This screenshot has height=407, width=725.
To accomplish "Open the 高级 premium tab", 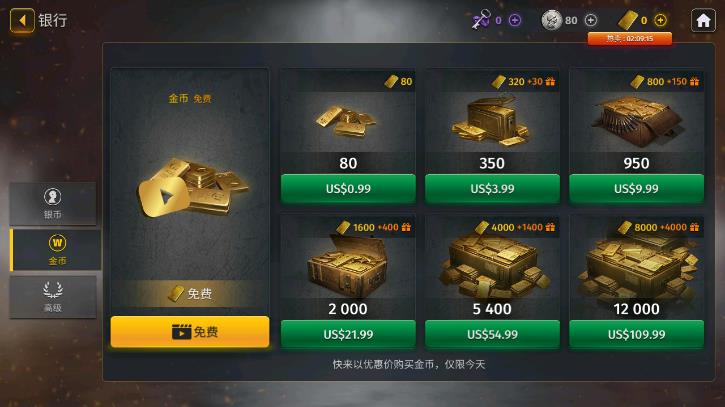I will pyautogui.click(x=53, y=296).
